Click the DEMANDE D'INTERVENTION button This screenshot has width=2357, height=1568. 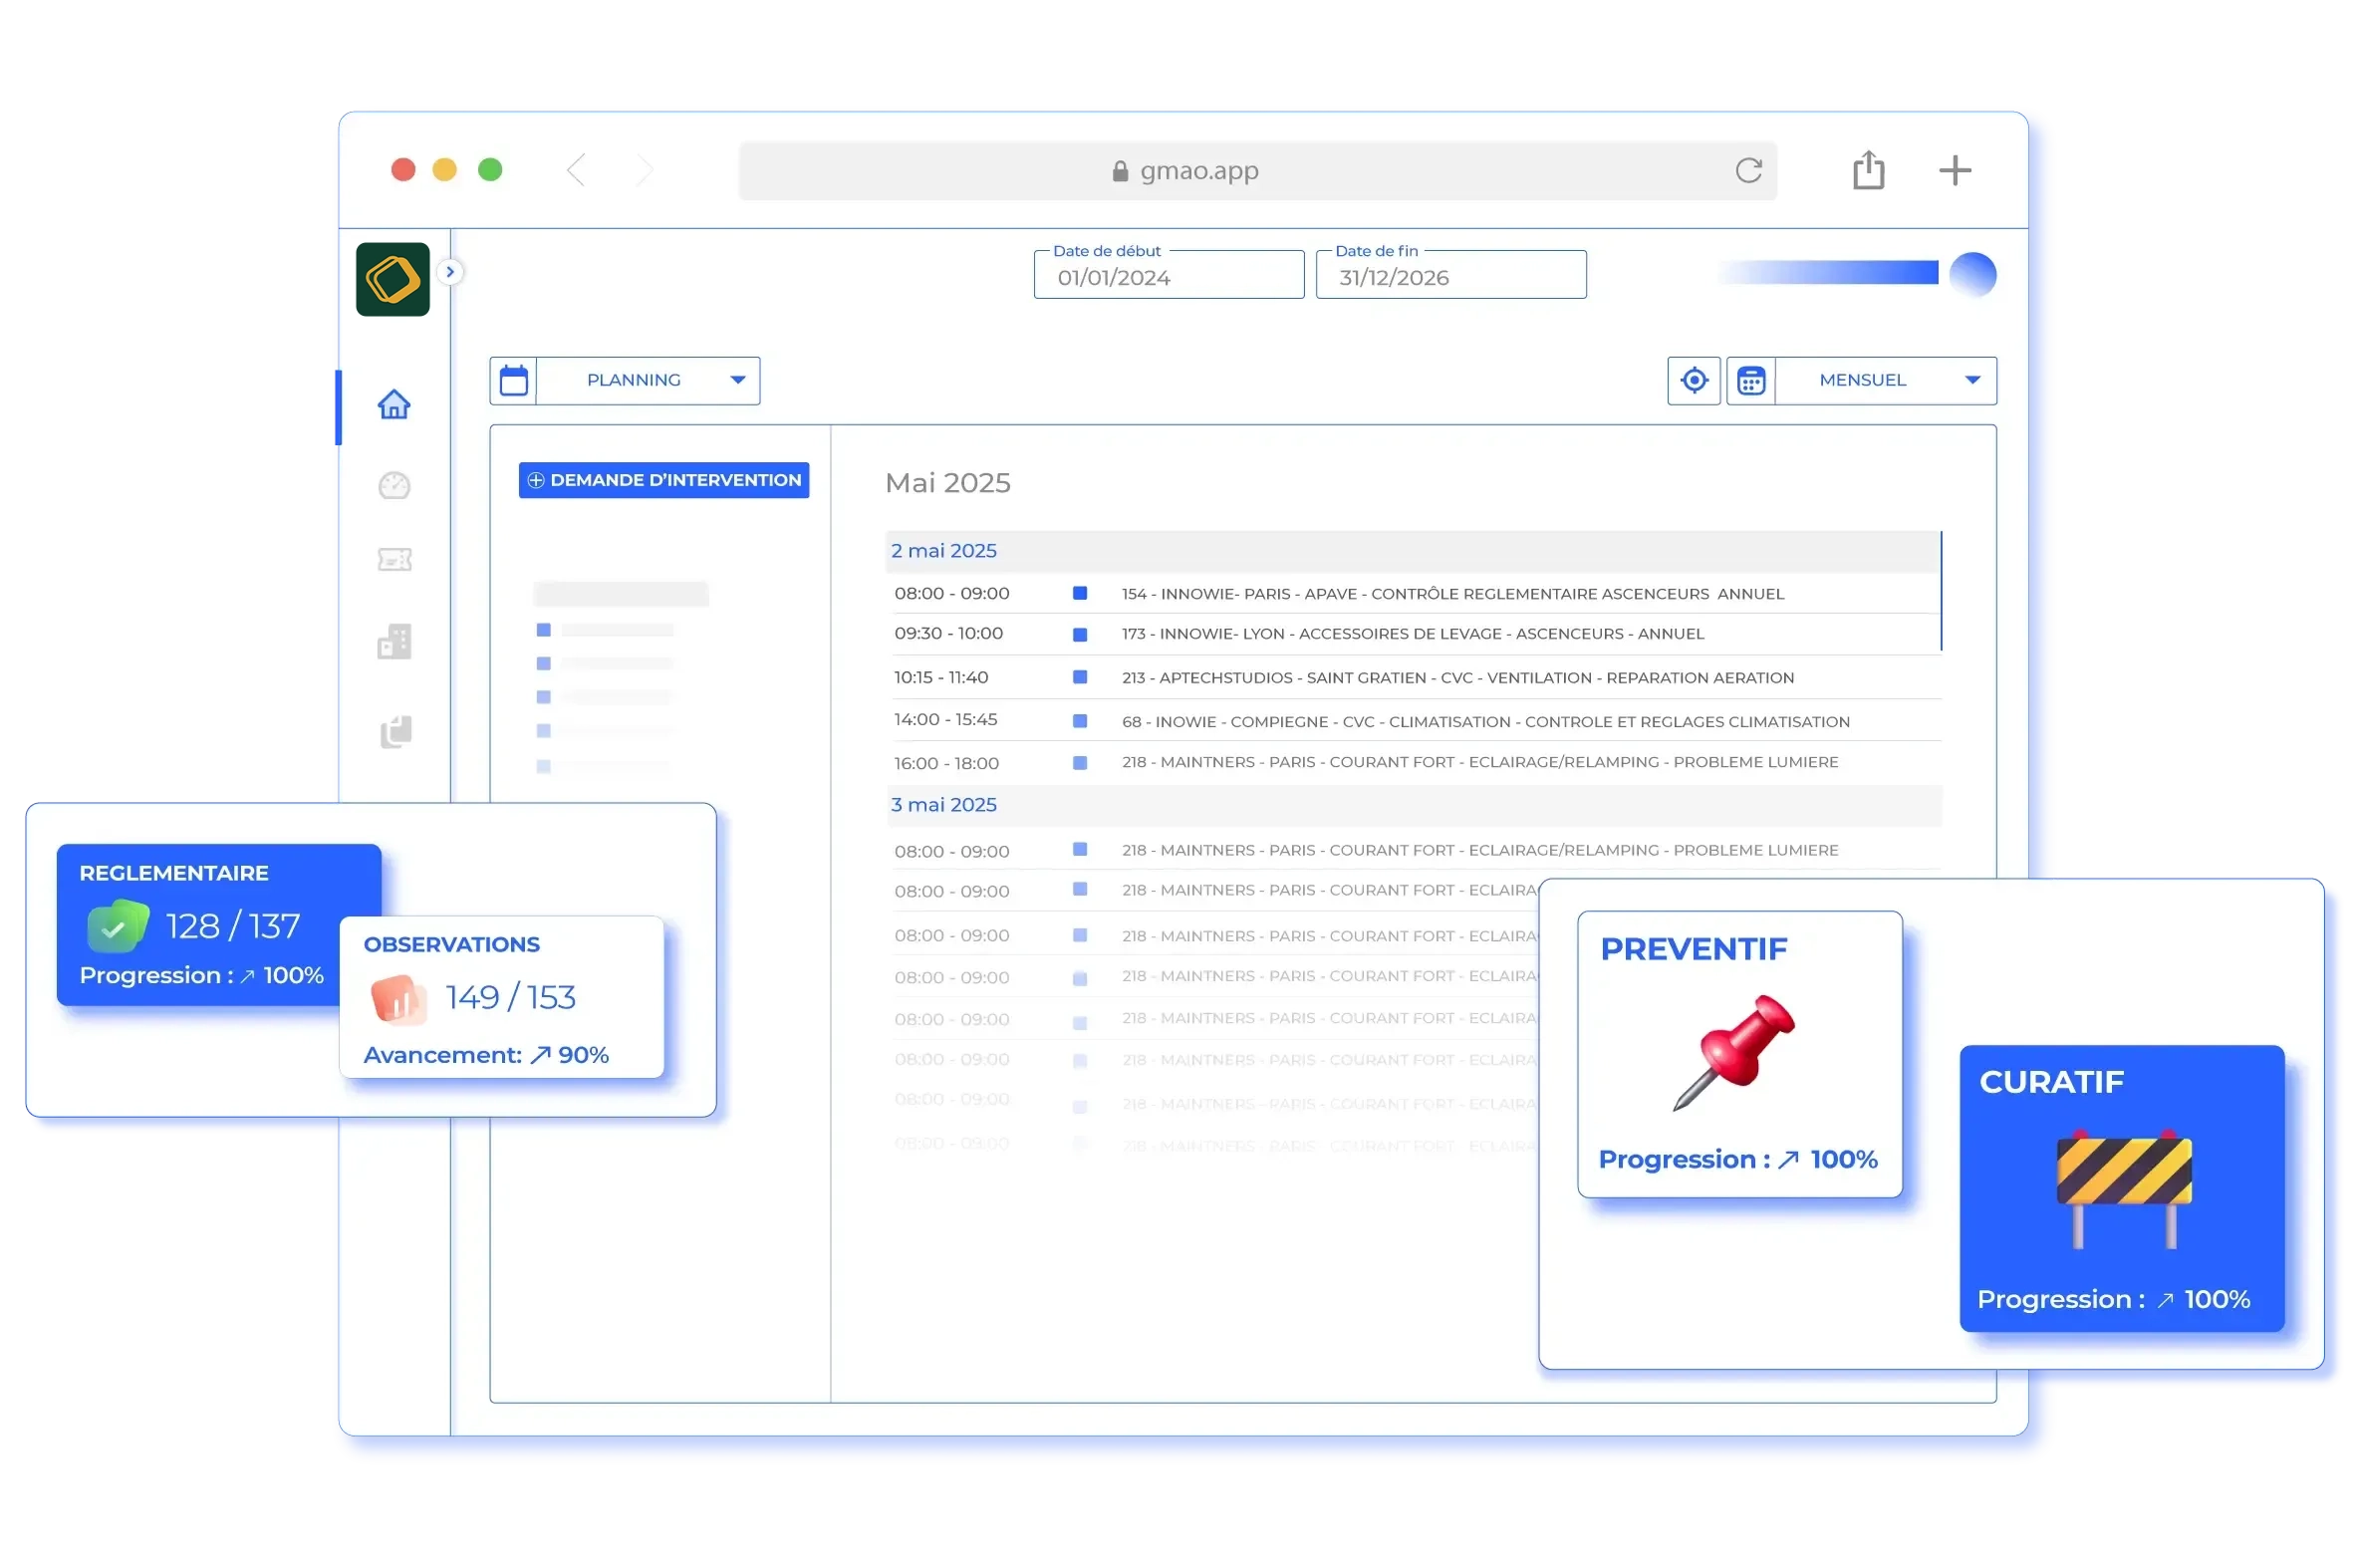(664, 480)
